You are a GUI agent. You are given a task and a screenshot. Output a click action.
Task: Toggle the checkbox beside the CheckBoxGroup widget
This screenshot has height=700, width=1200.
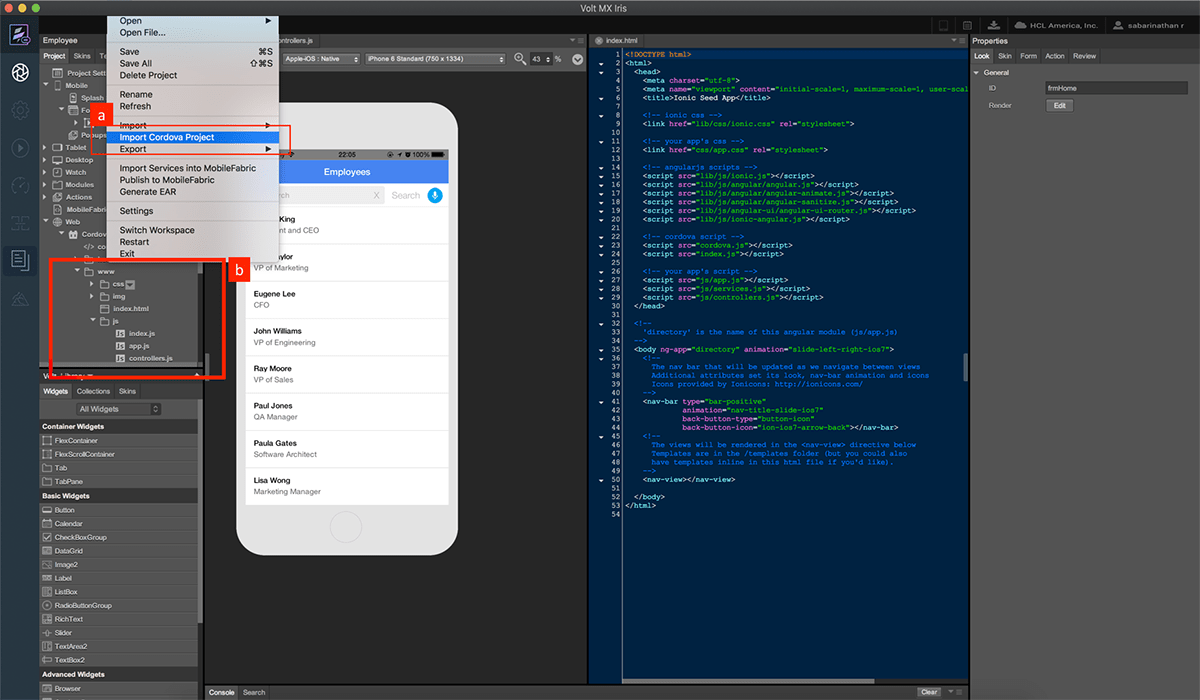click(x=46, y=537)
